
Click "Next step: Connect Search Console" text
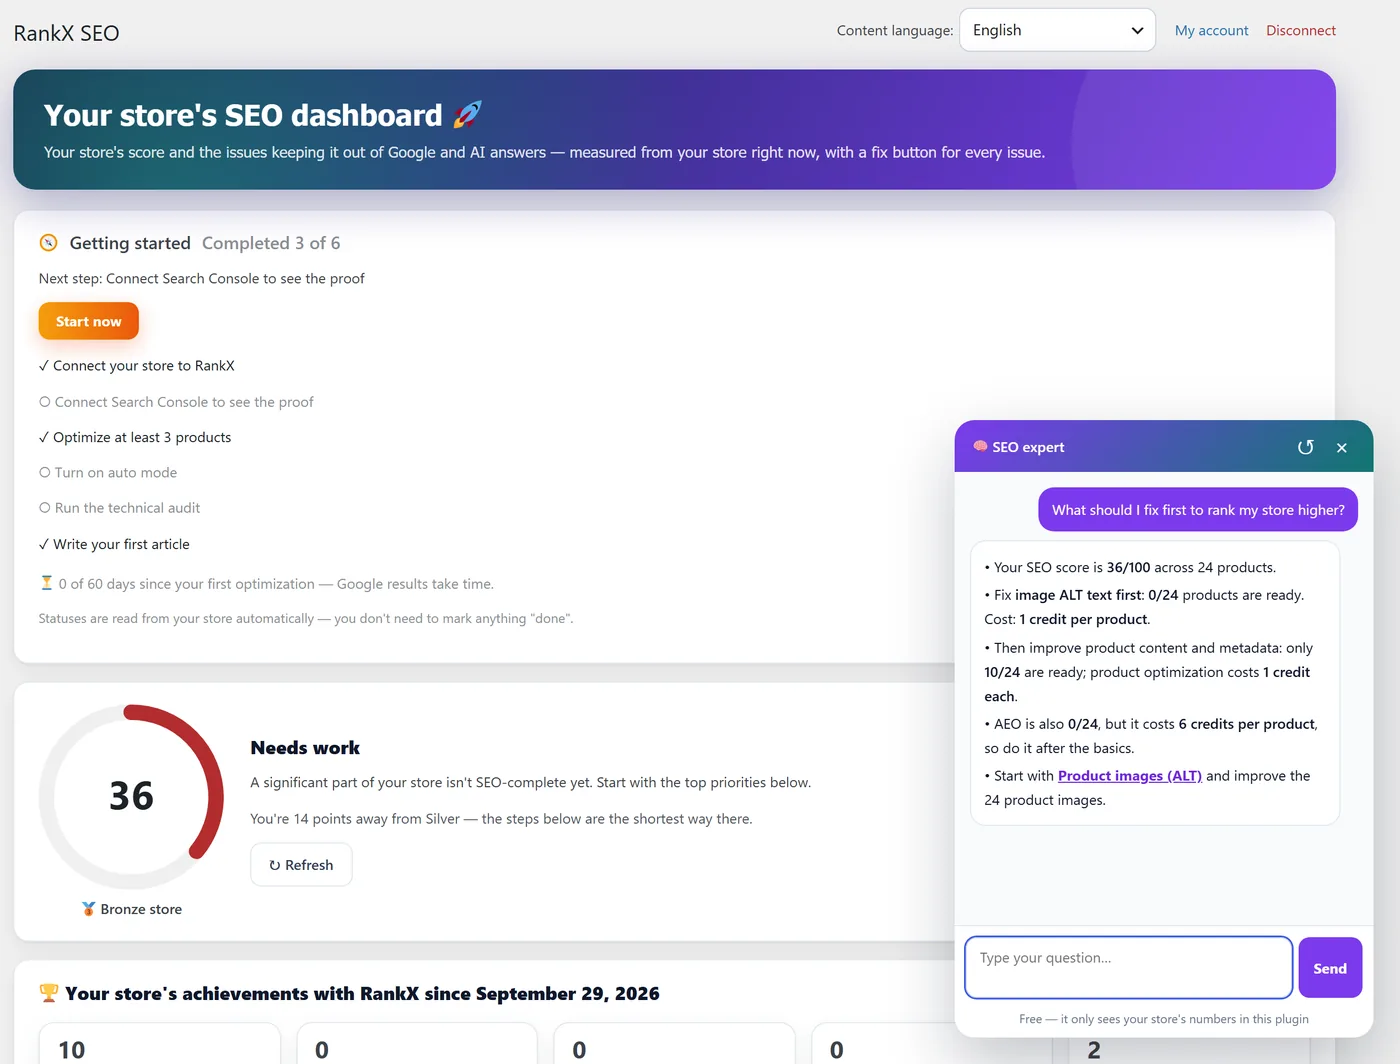[x=201, y=278]
